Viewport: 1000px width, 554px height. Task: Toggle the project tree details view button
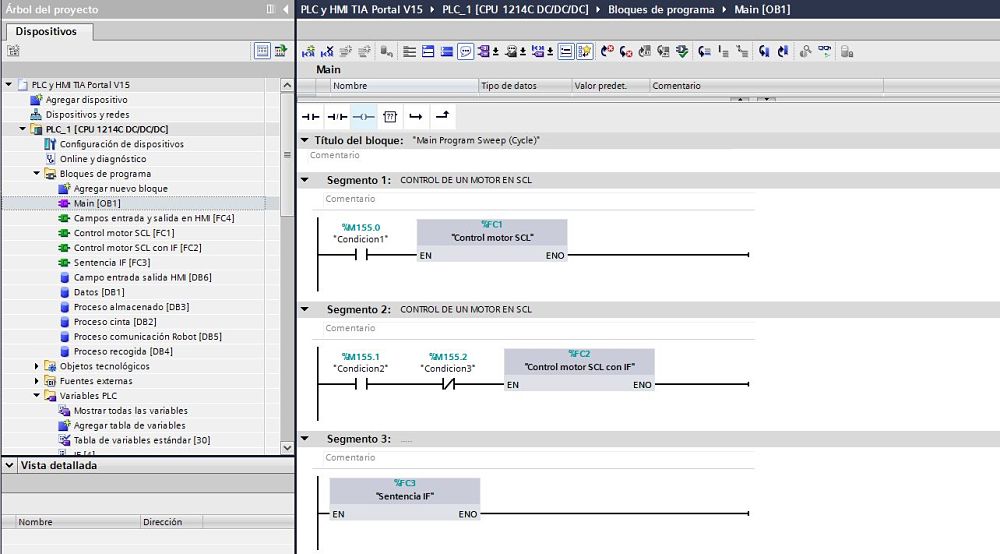(262, 50)
